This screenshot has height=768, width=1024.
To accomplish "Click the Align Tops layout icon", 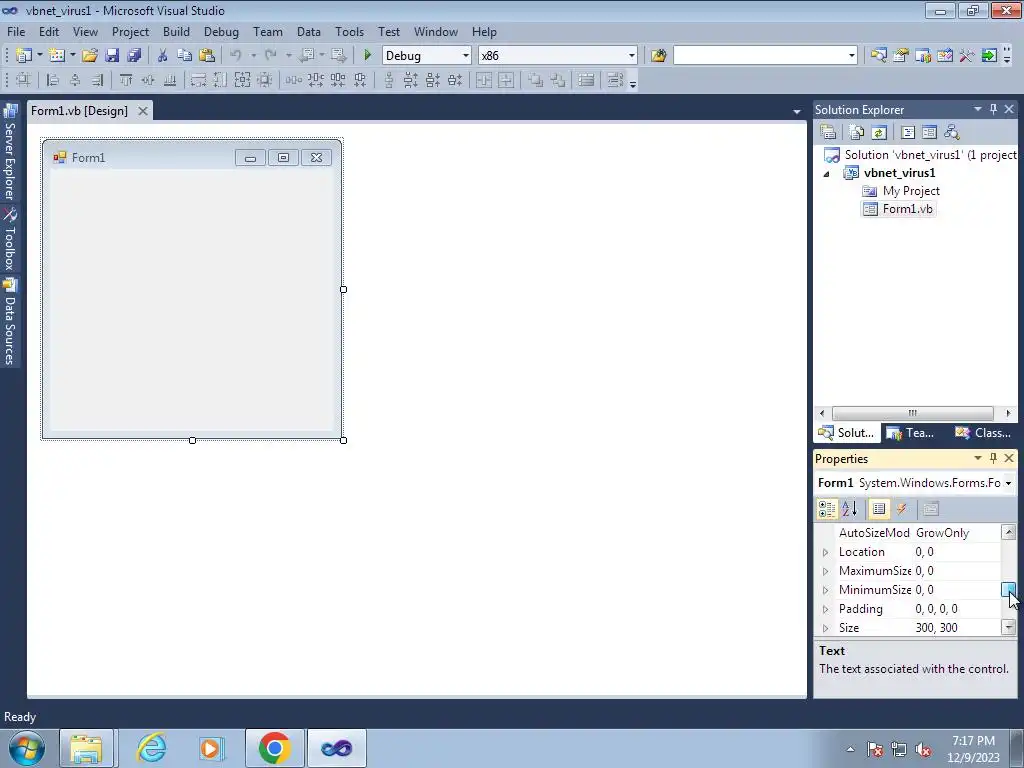I will point(125,80).
